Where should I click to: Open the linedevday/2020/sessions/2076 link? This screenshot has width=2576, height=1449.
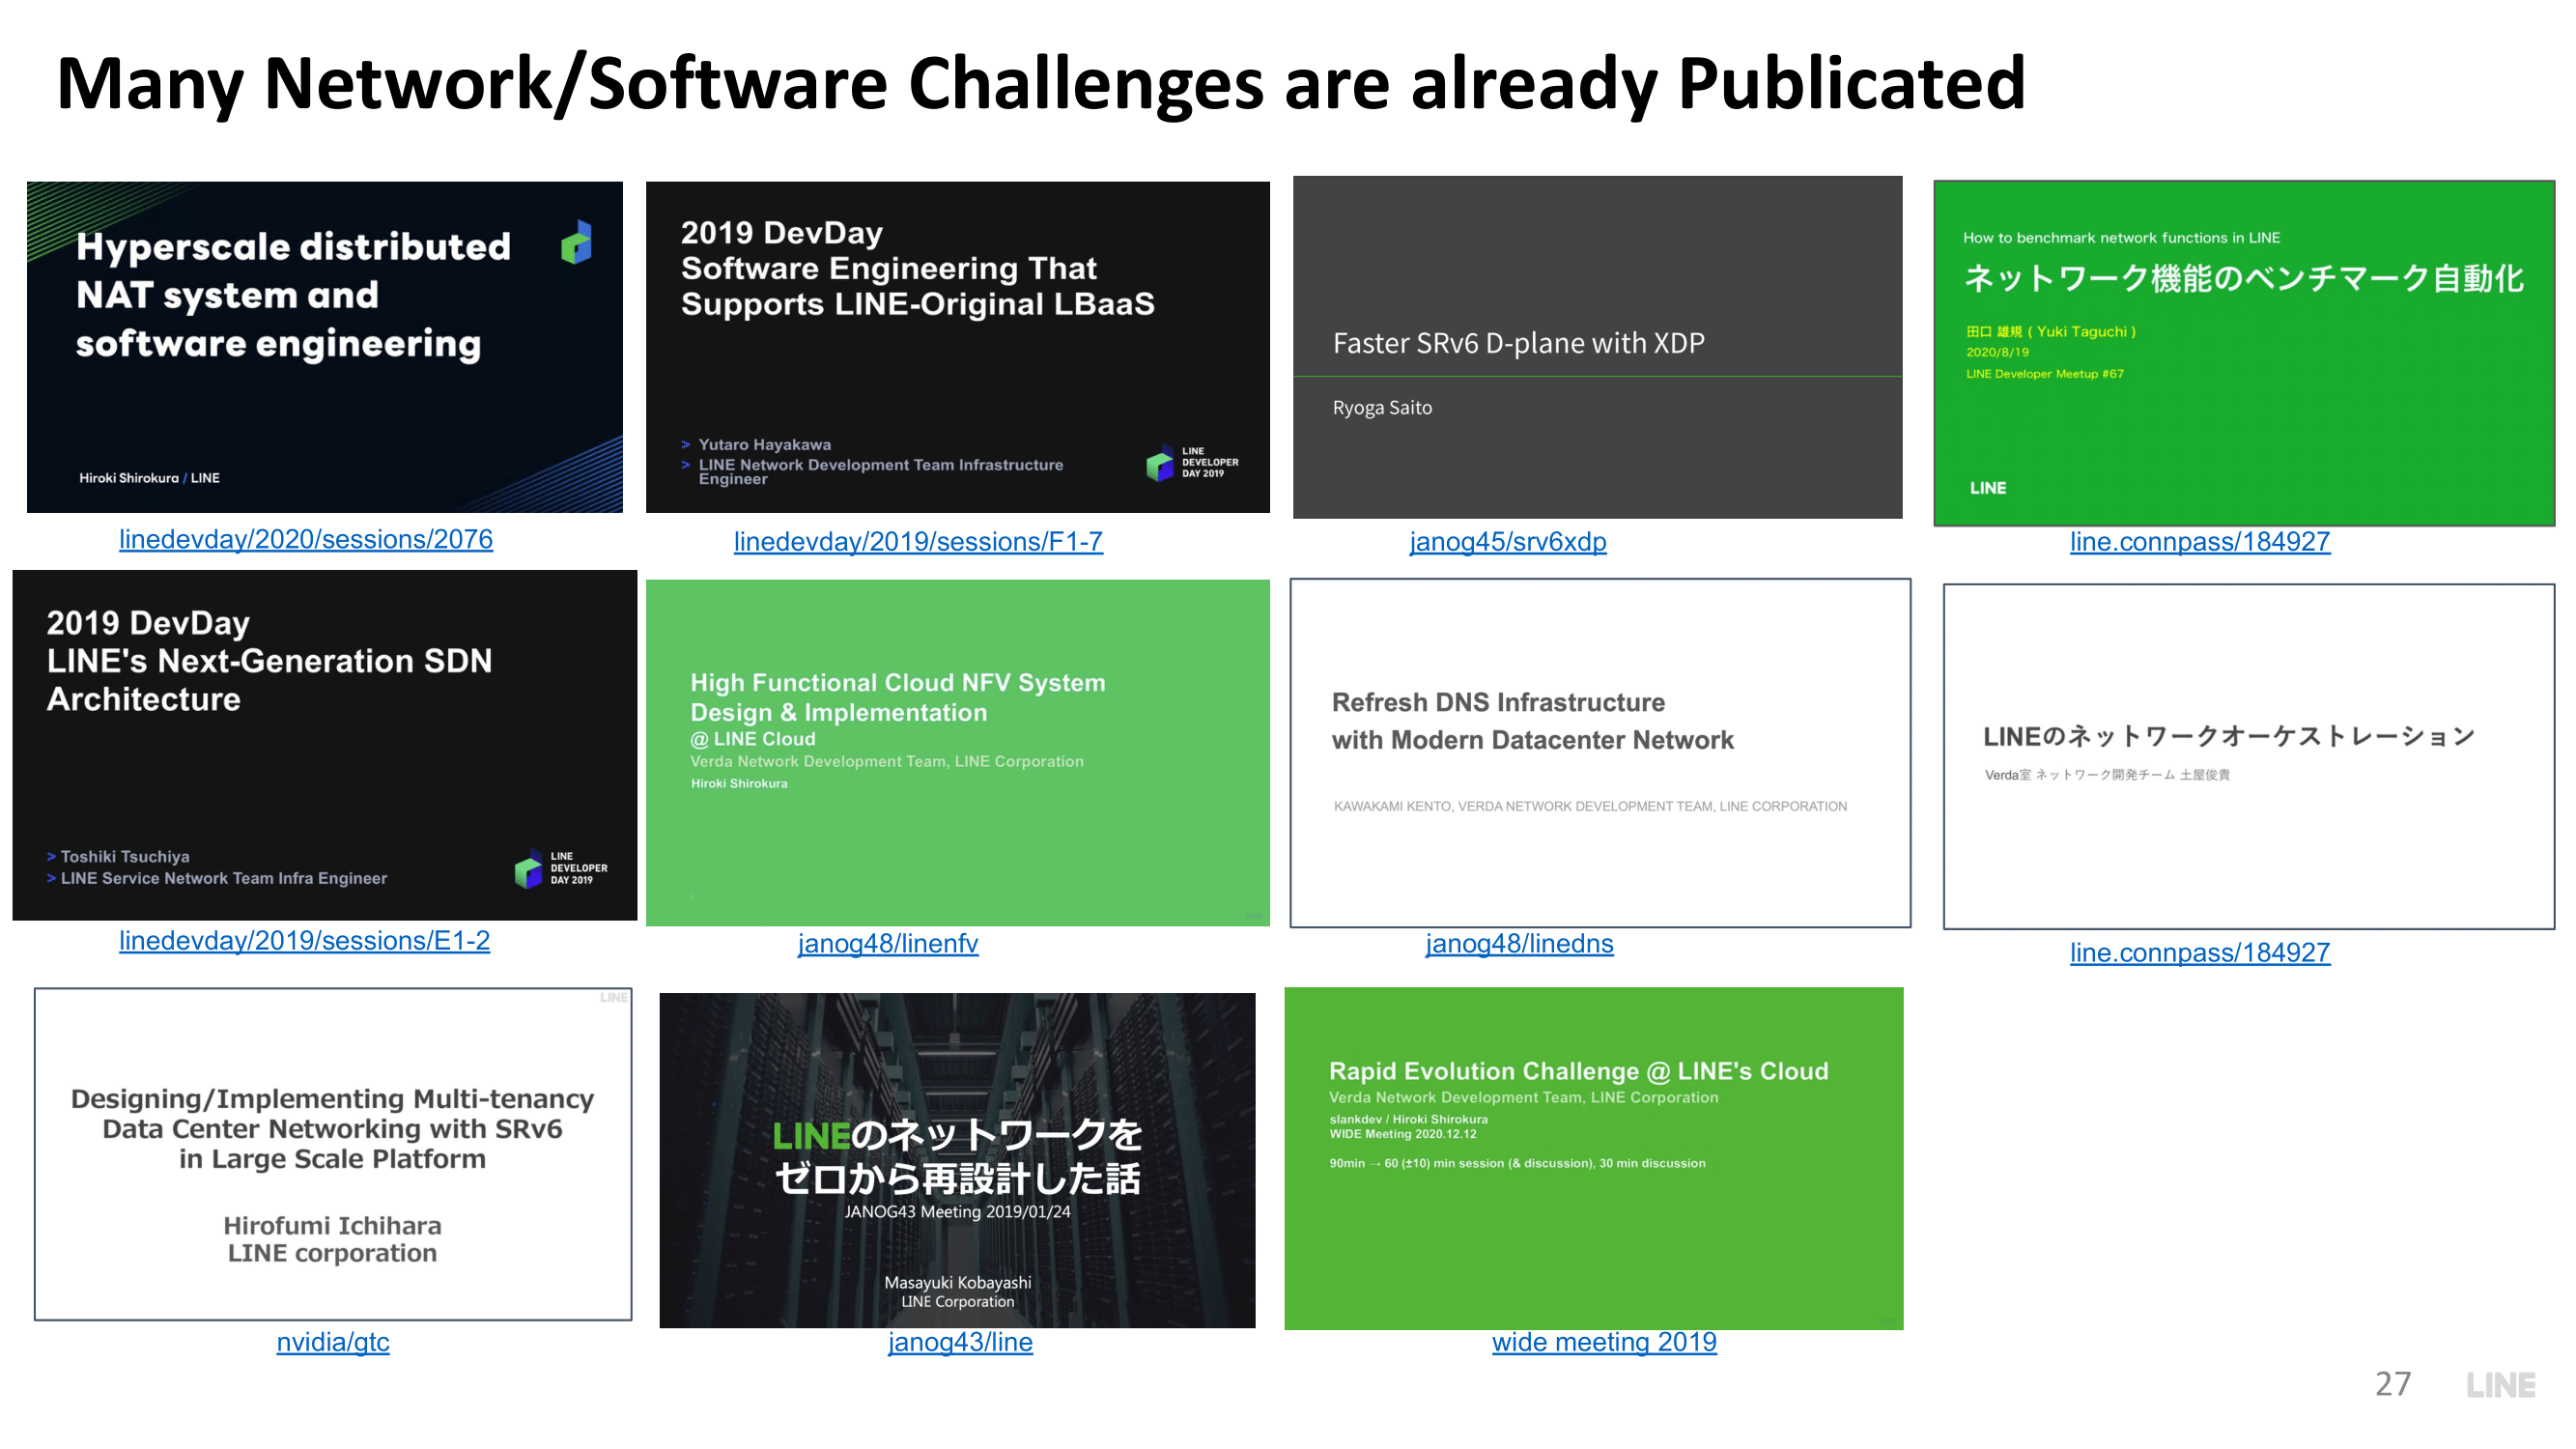(306, 539)
